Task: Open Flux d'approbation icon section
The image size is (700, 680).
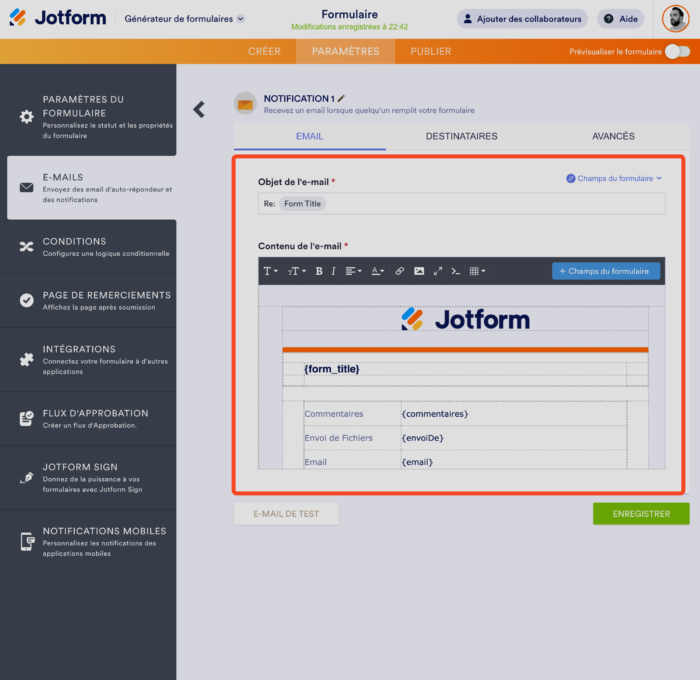Action: (26, 418)
